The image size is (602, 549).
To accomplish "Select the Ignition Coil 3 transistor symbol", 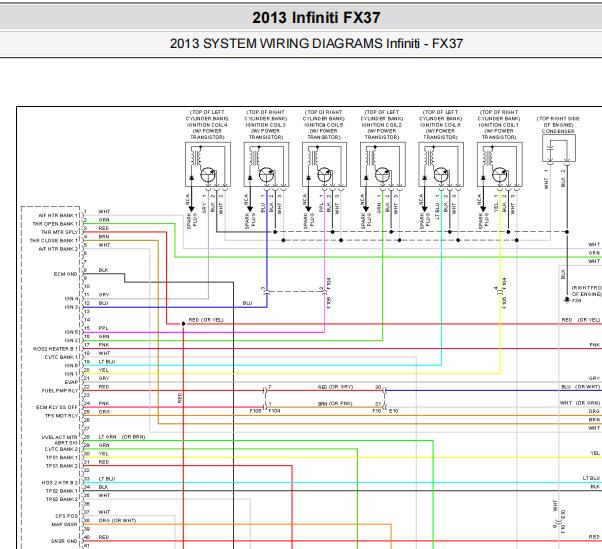I will tap(266, 175).
